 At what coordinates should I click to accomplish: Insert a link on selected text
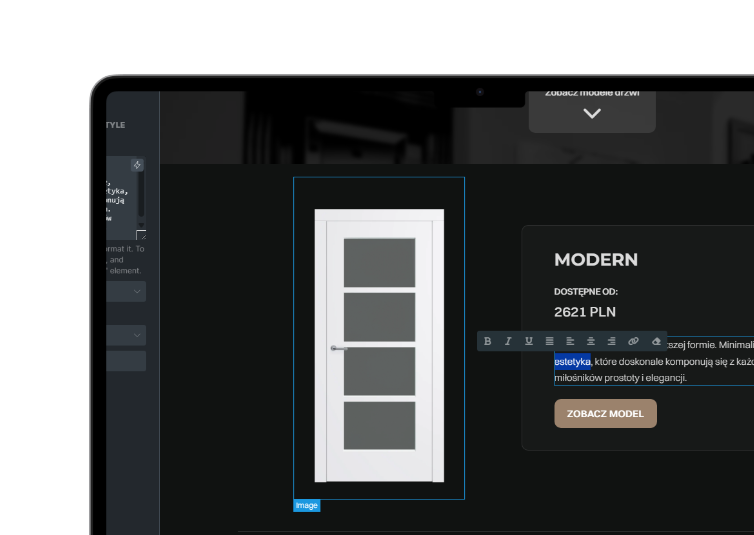click(633, 341)
